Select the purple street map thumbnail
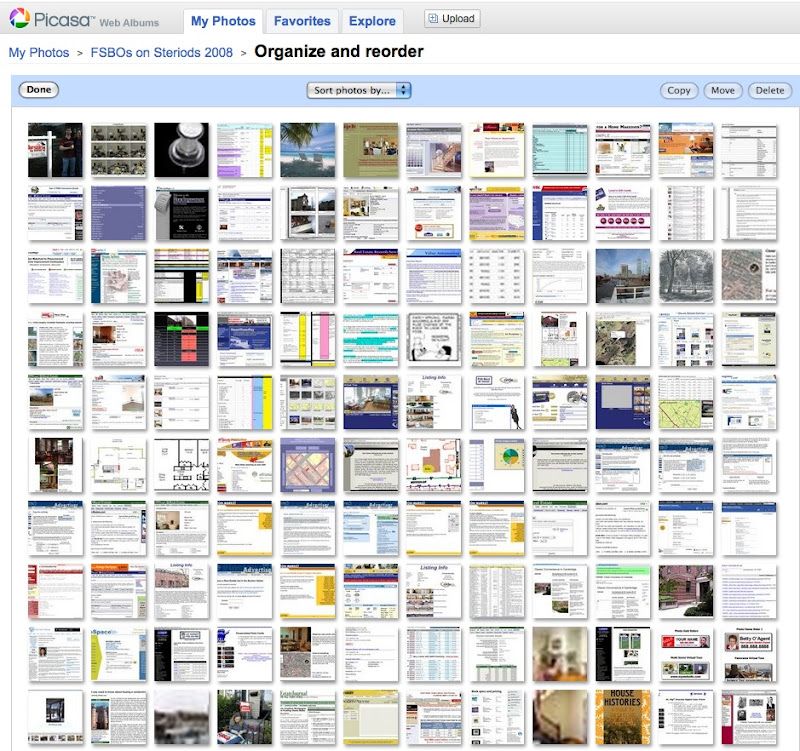Viewport: 800px width, 751px height. click(308, 465)
